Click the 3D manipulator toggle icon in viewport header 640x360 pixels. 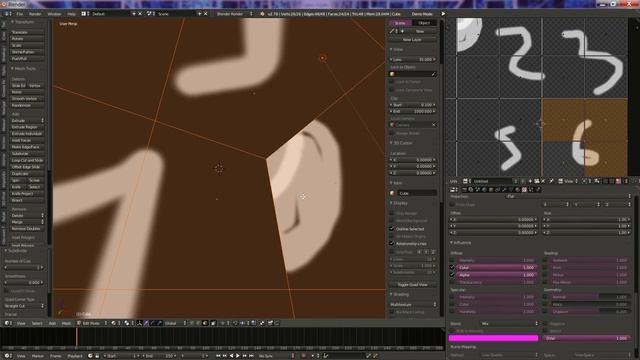[140, 323]
